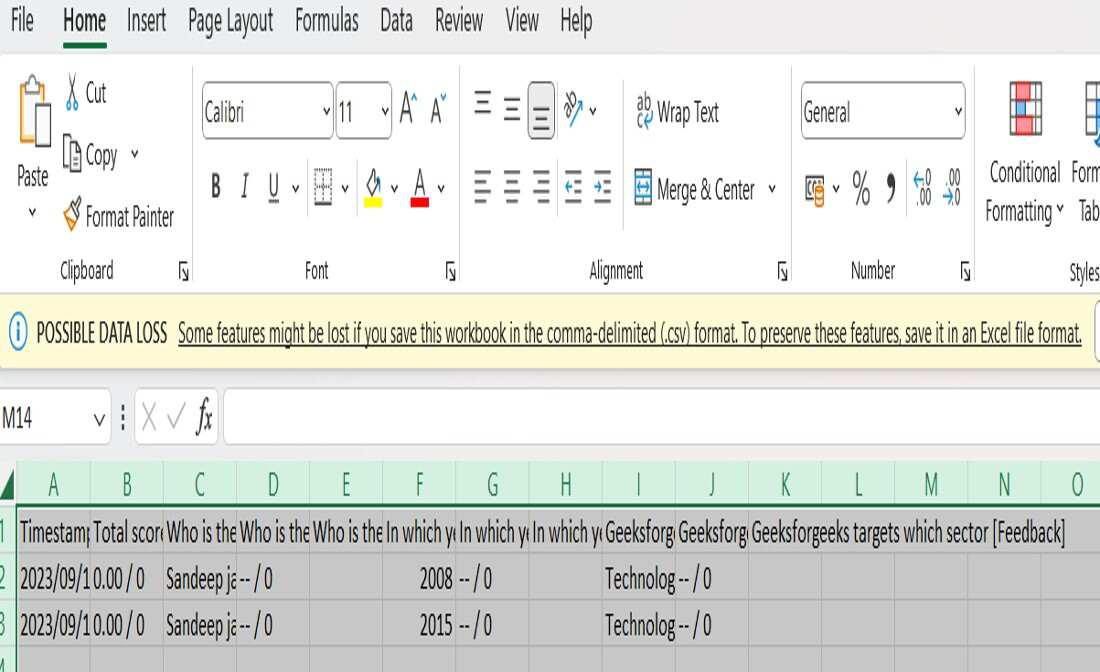Click the Insert Function fx icon

click(203, 417)
